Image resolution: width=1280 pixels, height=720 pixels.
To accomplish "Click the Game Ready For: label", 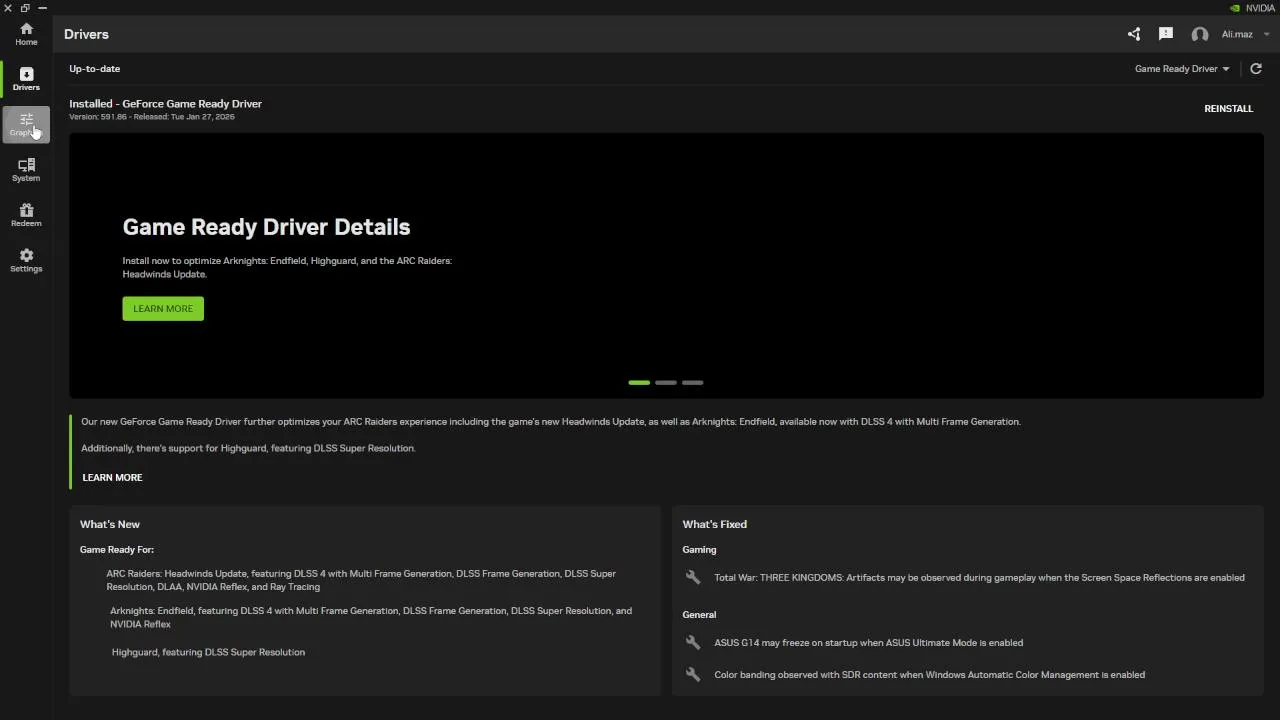I will click(x=117, y=549).
